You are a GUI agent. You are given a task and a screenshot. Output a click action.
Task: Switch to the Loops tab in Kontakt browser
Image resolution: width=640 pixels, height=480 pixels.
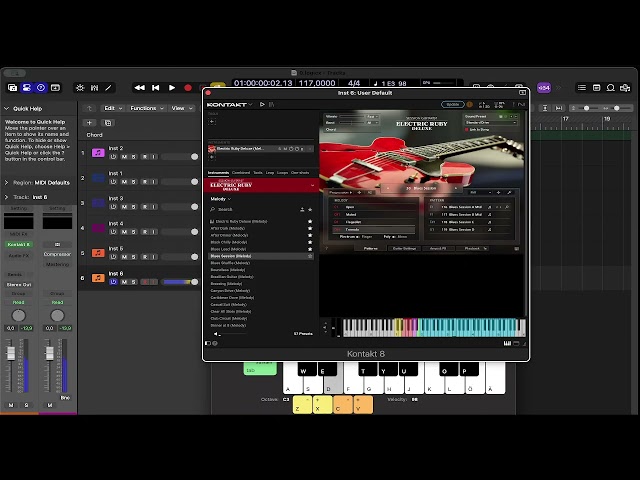pos(282,173)
